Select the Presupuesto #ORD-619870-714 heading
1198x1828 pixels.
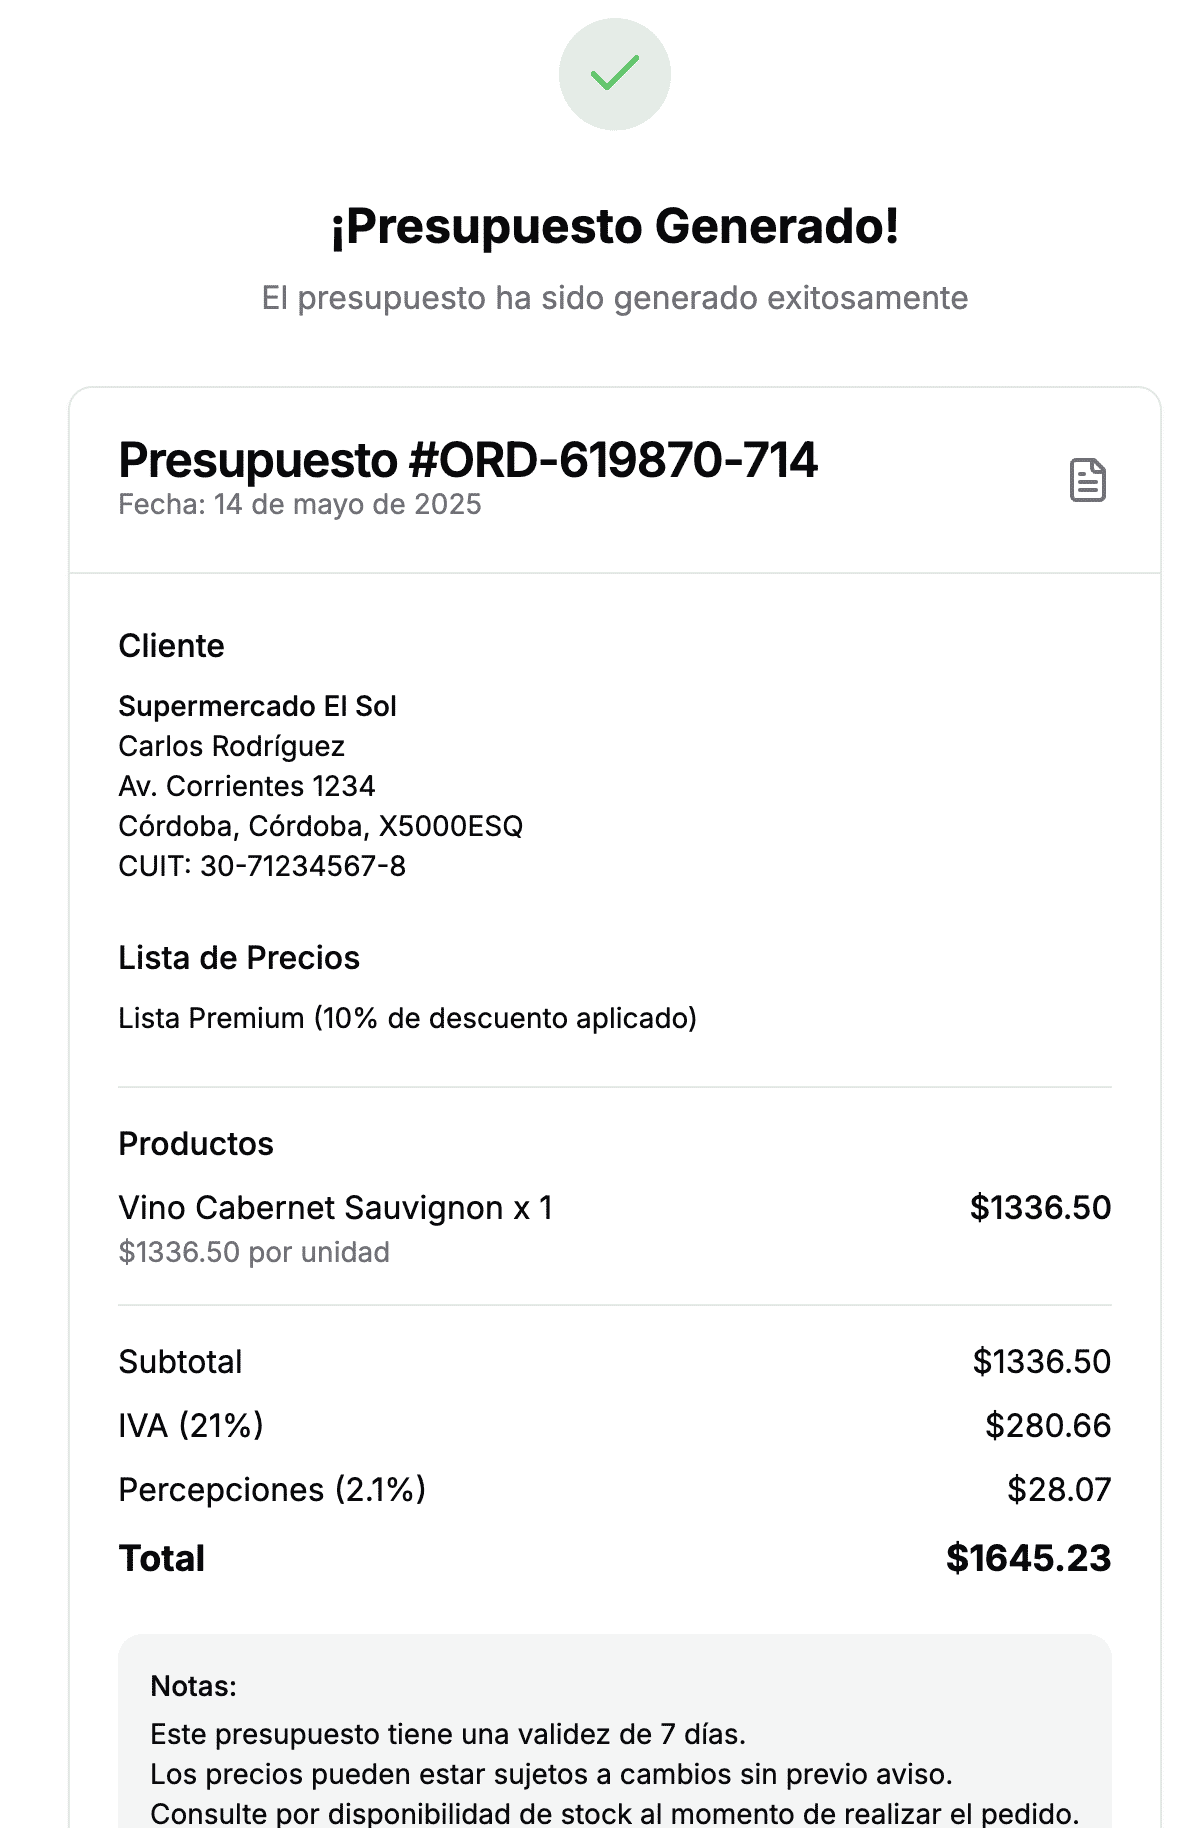pyautogui.click(x=468, y=461)
